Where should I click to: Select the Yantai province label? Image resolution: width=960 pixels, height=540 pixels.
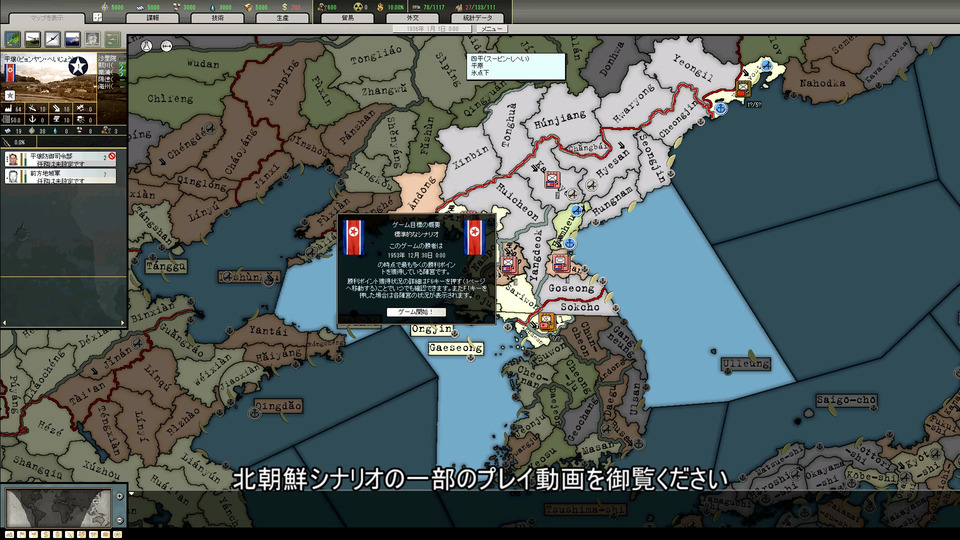[268, 331]
